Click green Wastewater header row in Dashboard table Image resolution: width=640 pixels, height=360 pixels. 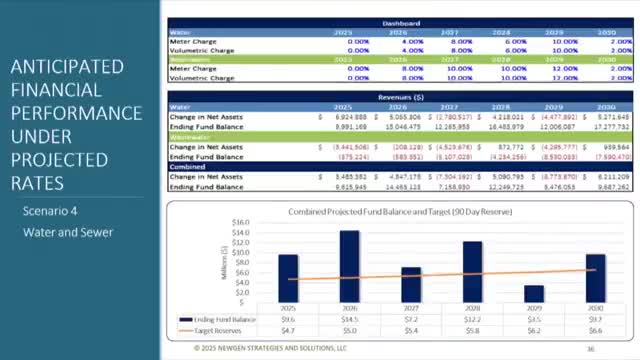tap(401, 60)
